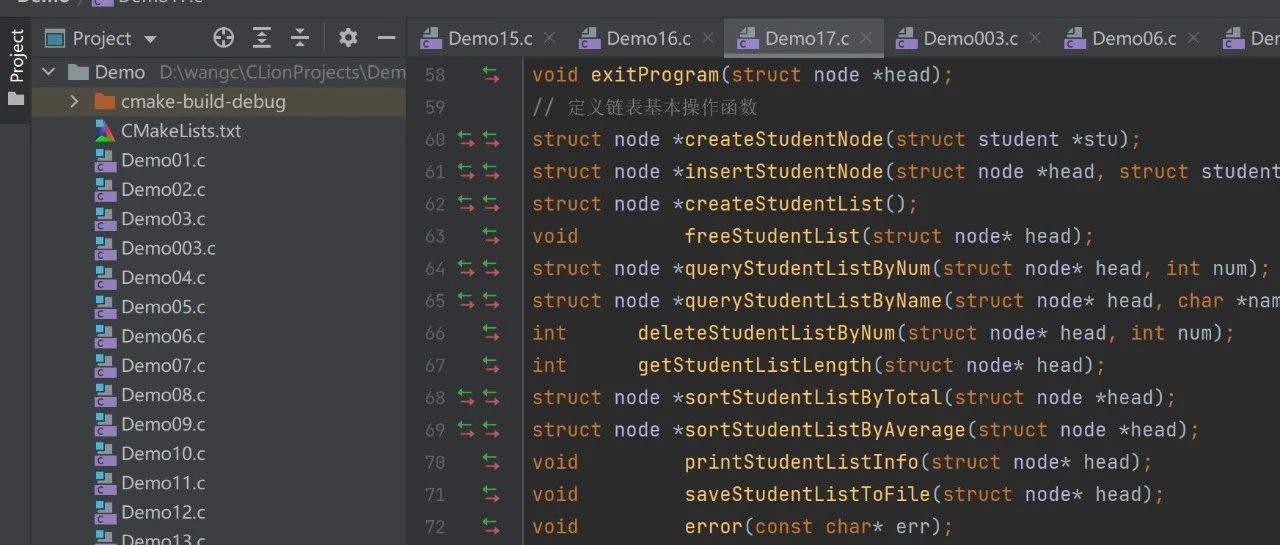
Task: Click gutter navigation icon on line 63
Action: [x=490, y=236]
